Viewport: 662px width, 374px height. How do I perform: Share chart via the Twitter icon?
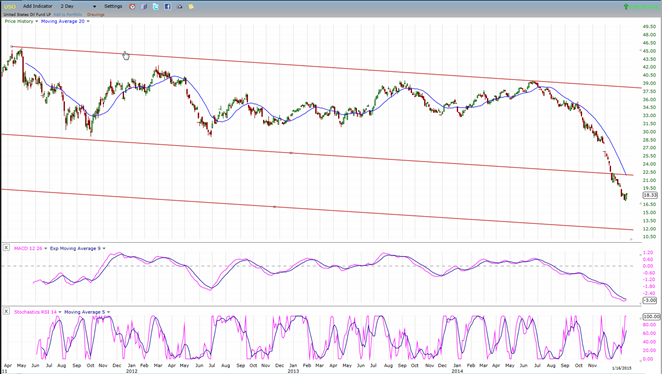click(156, 6)
